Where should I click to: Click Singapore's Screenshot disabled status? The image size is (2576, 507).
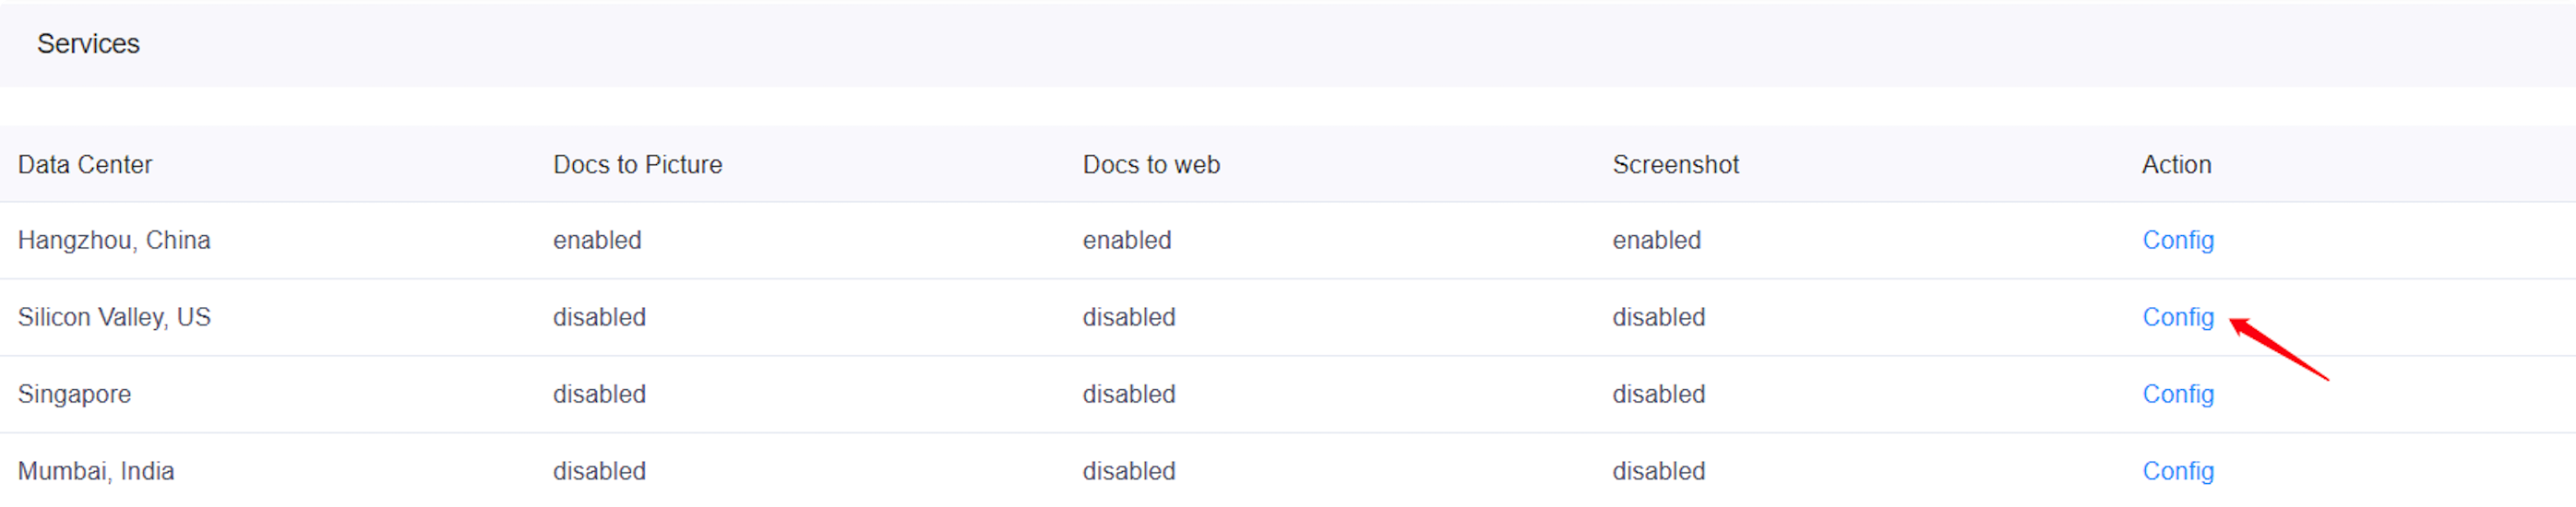coord(1658,394)
